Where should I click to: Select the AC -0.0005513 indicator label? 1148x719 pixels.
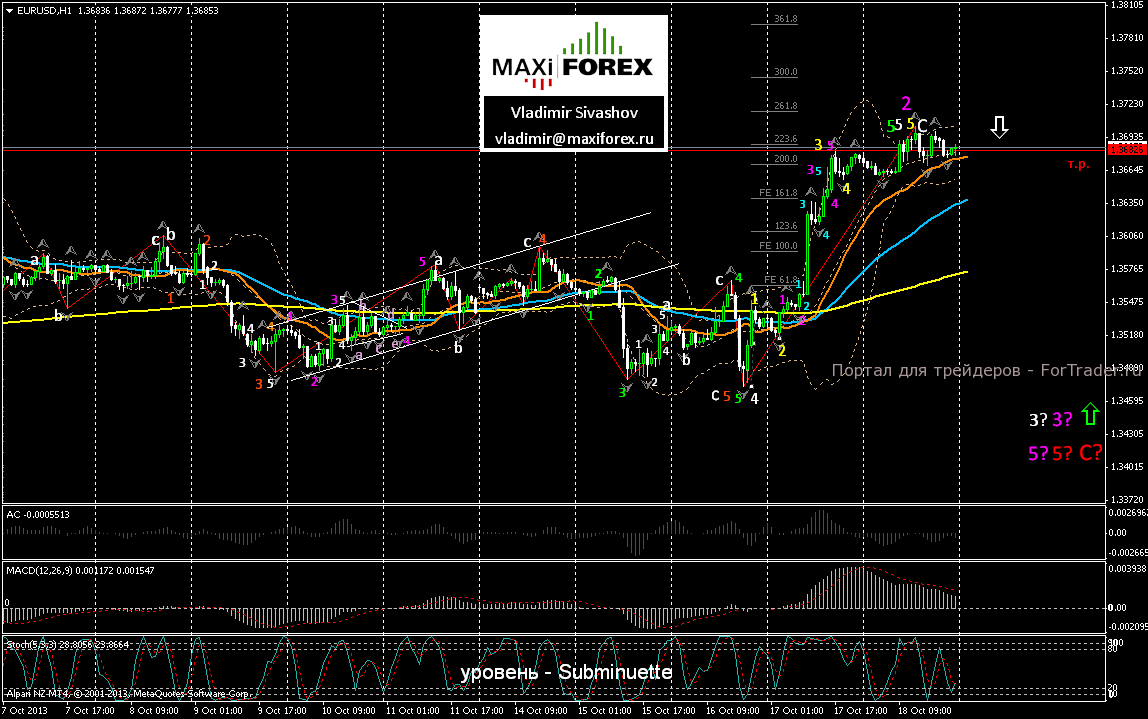pyautogui.click(x=38, y=515)
